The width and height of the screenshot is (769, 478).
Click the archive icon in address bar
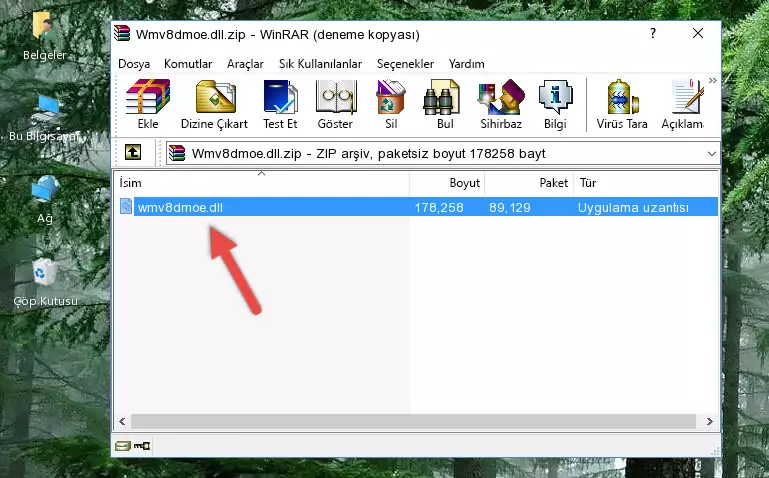click(177, 153)
